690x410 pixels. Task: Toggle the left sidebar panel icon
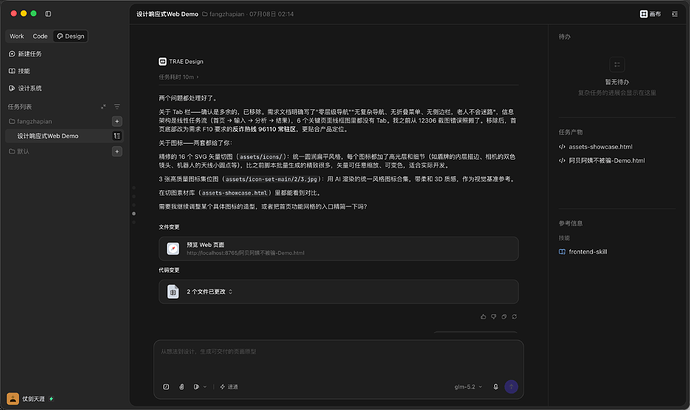click(48, 14)
